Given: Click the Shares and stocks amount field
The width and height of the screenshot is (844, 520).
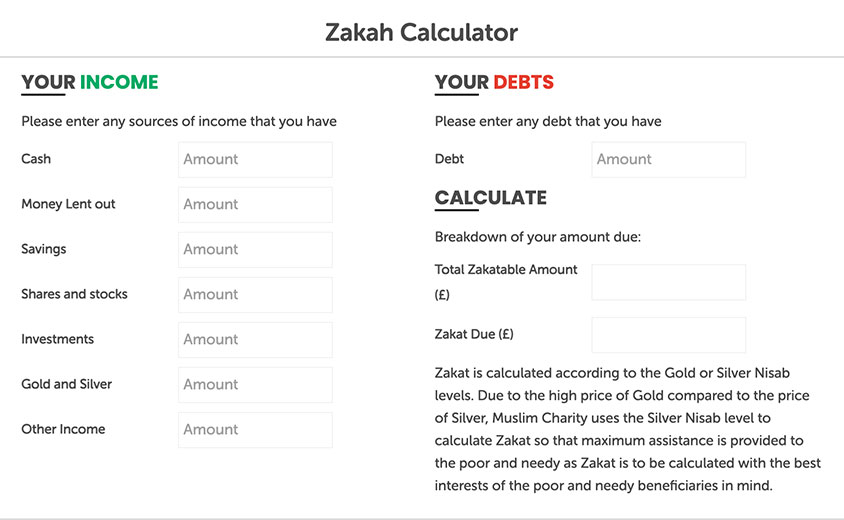Looking at the screenshot, I should pos(255,294).
